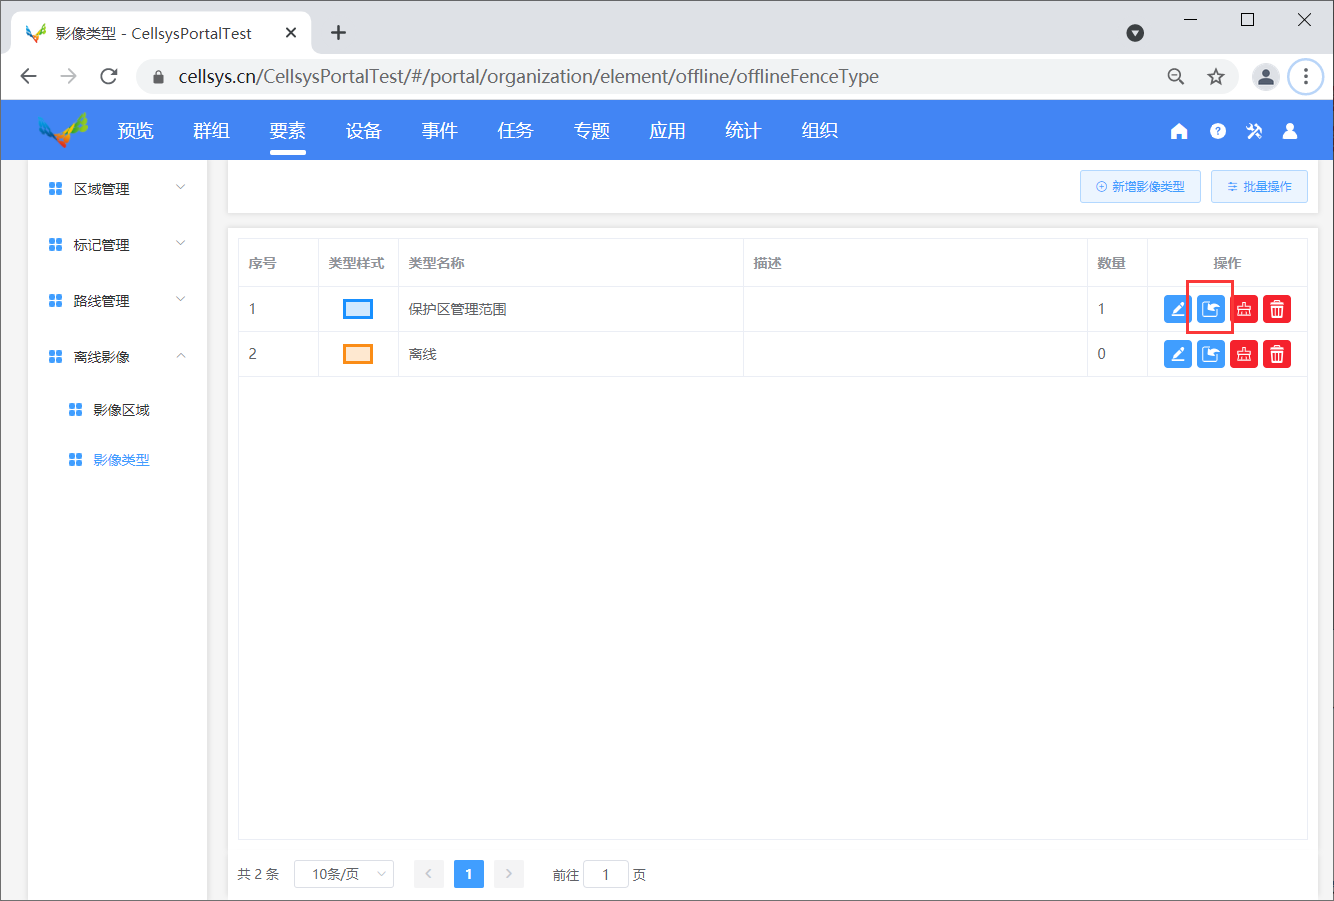
Task: Expand the 标记管理 sidebar menu
Action: [x=118, y=244]
